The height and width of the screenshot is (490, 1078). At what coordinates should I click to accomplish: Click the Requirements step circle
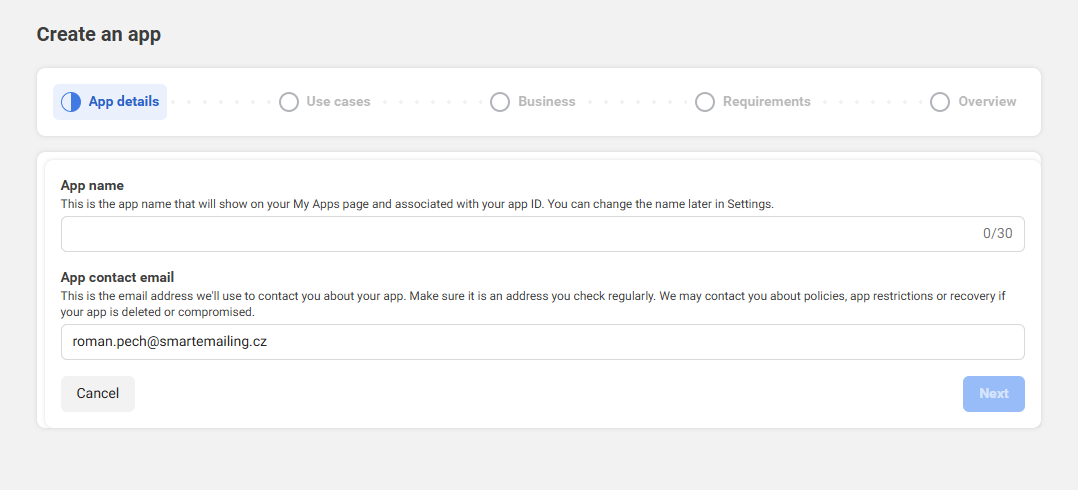[705, 102]
